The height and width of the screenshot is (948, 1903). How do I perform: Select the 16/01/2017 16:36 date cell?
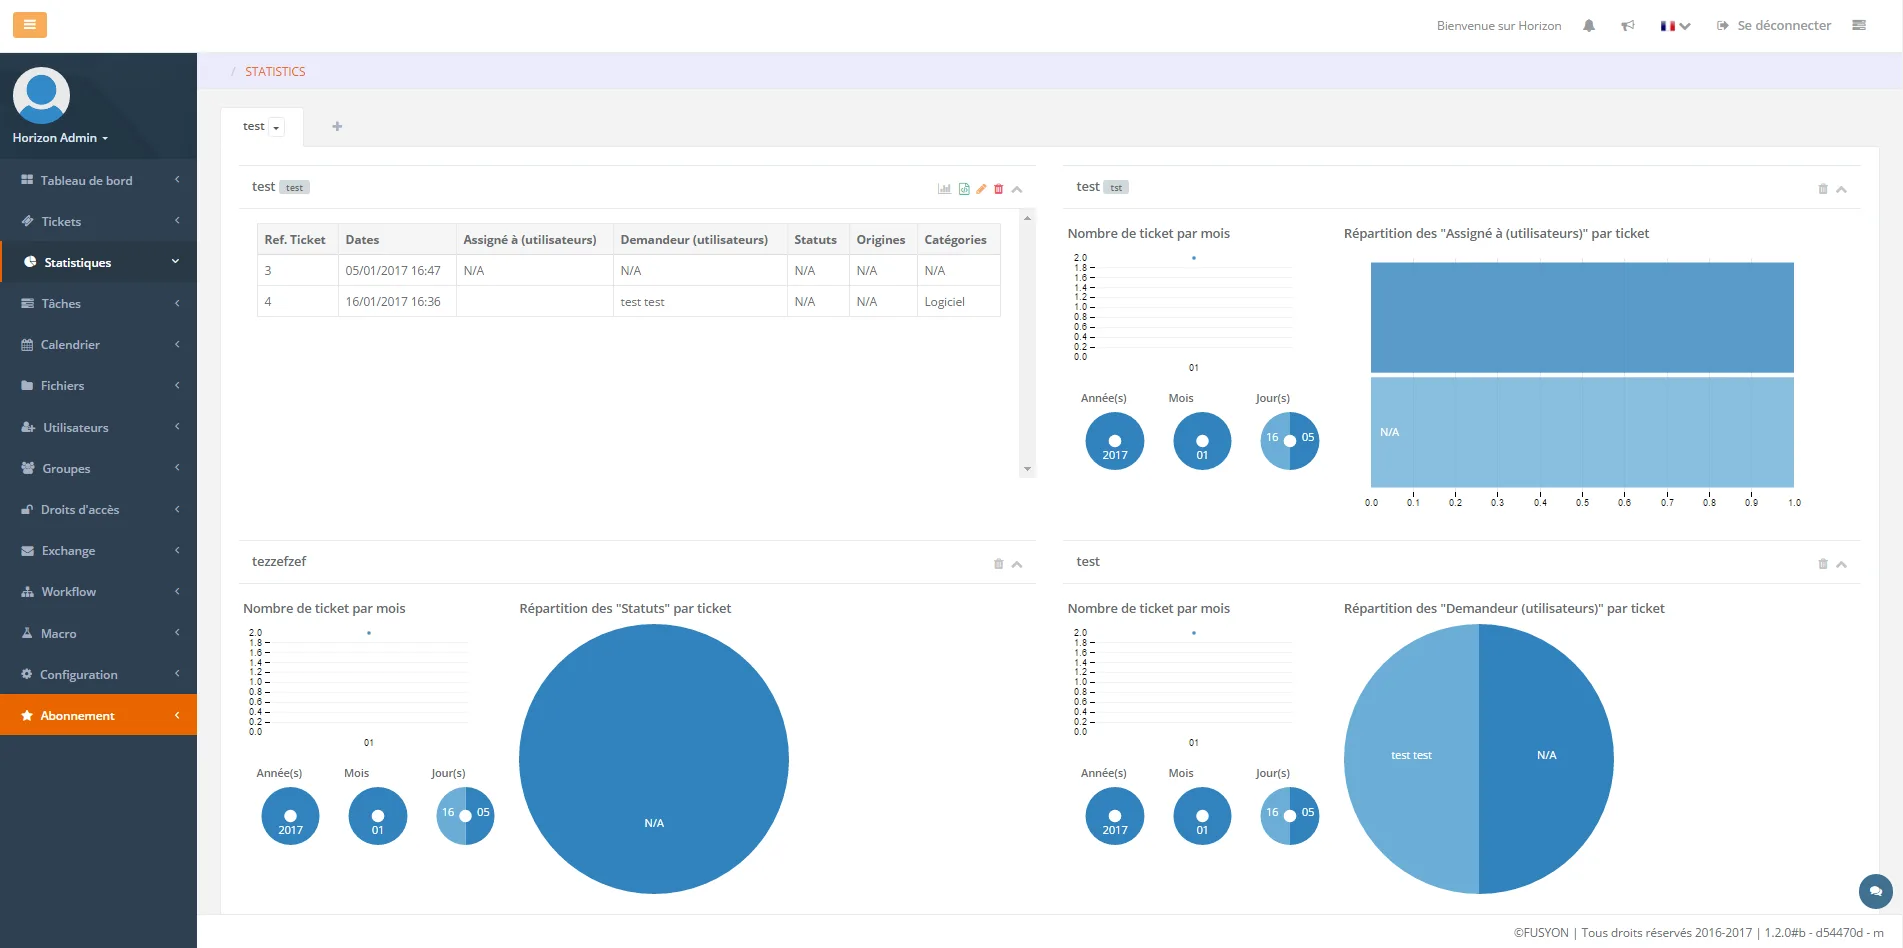[x=397, y=301]
